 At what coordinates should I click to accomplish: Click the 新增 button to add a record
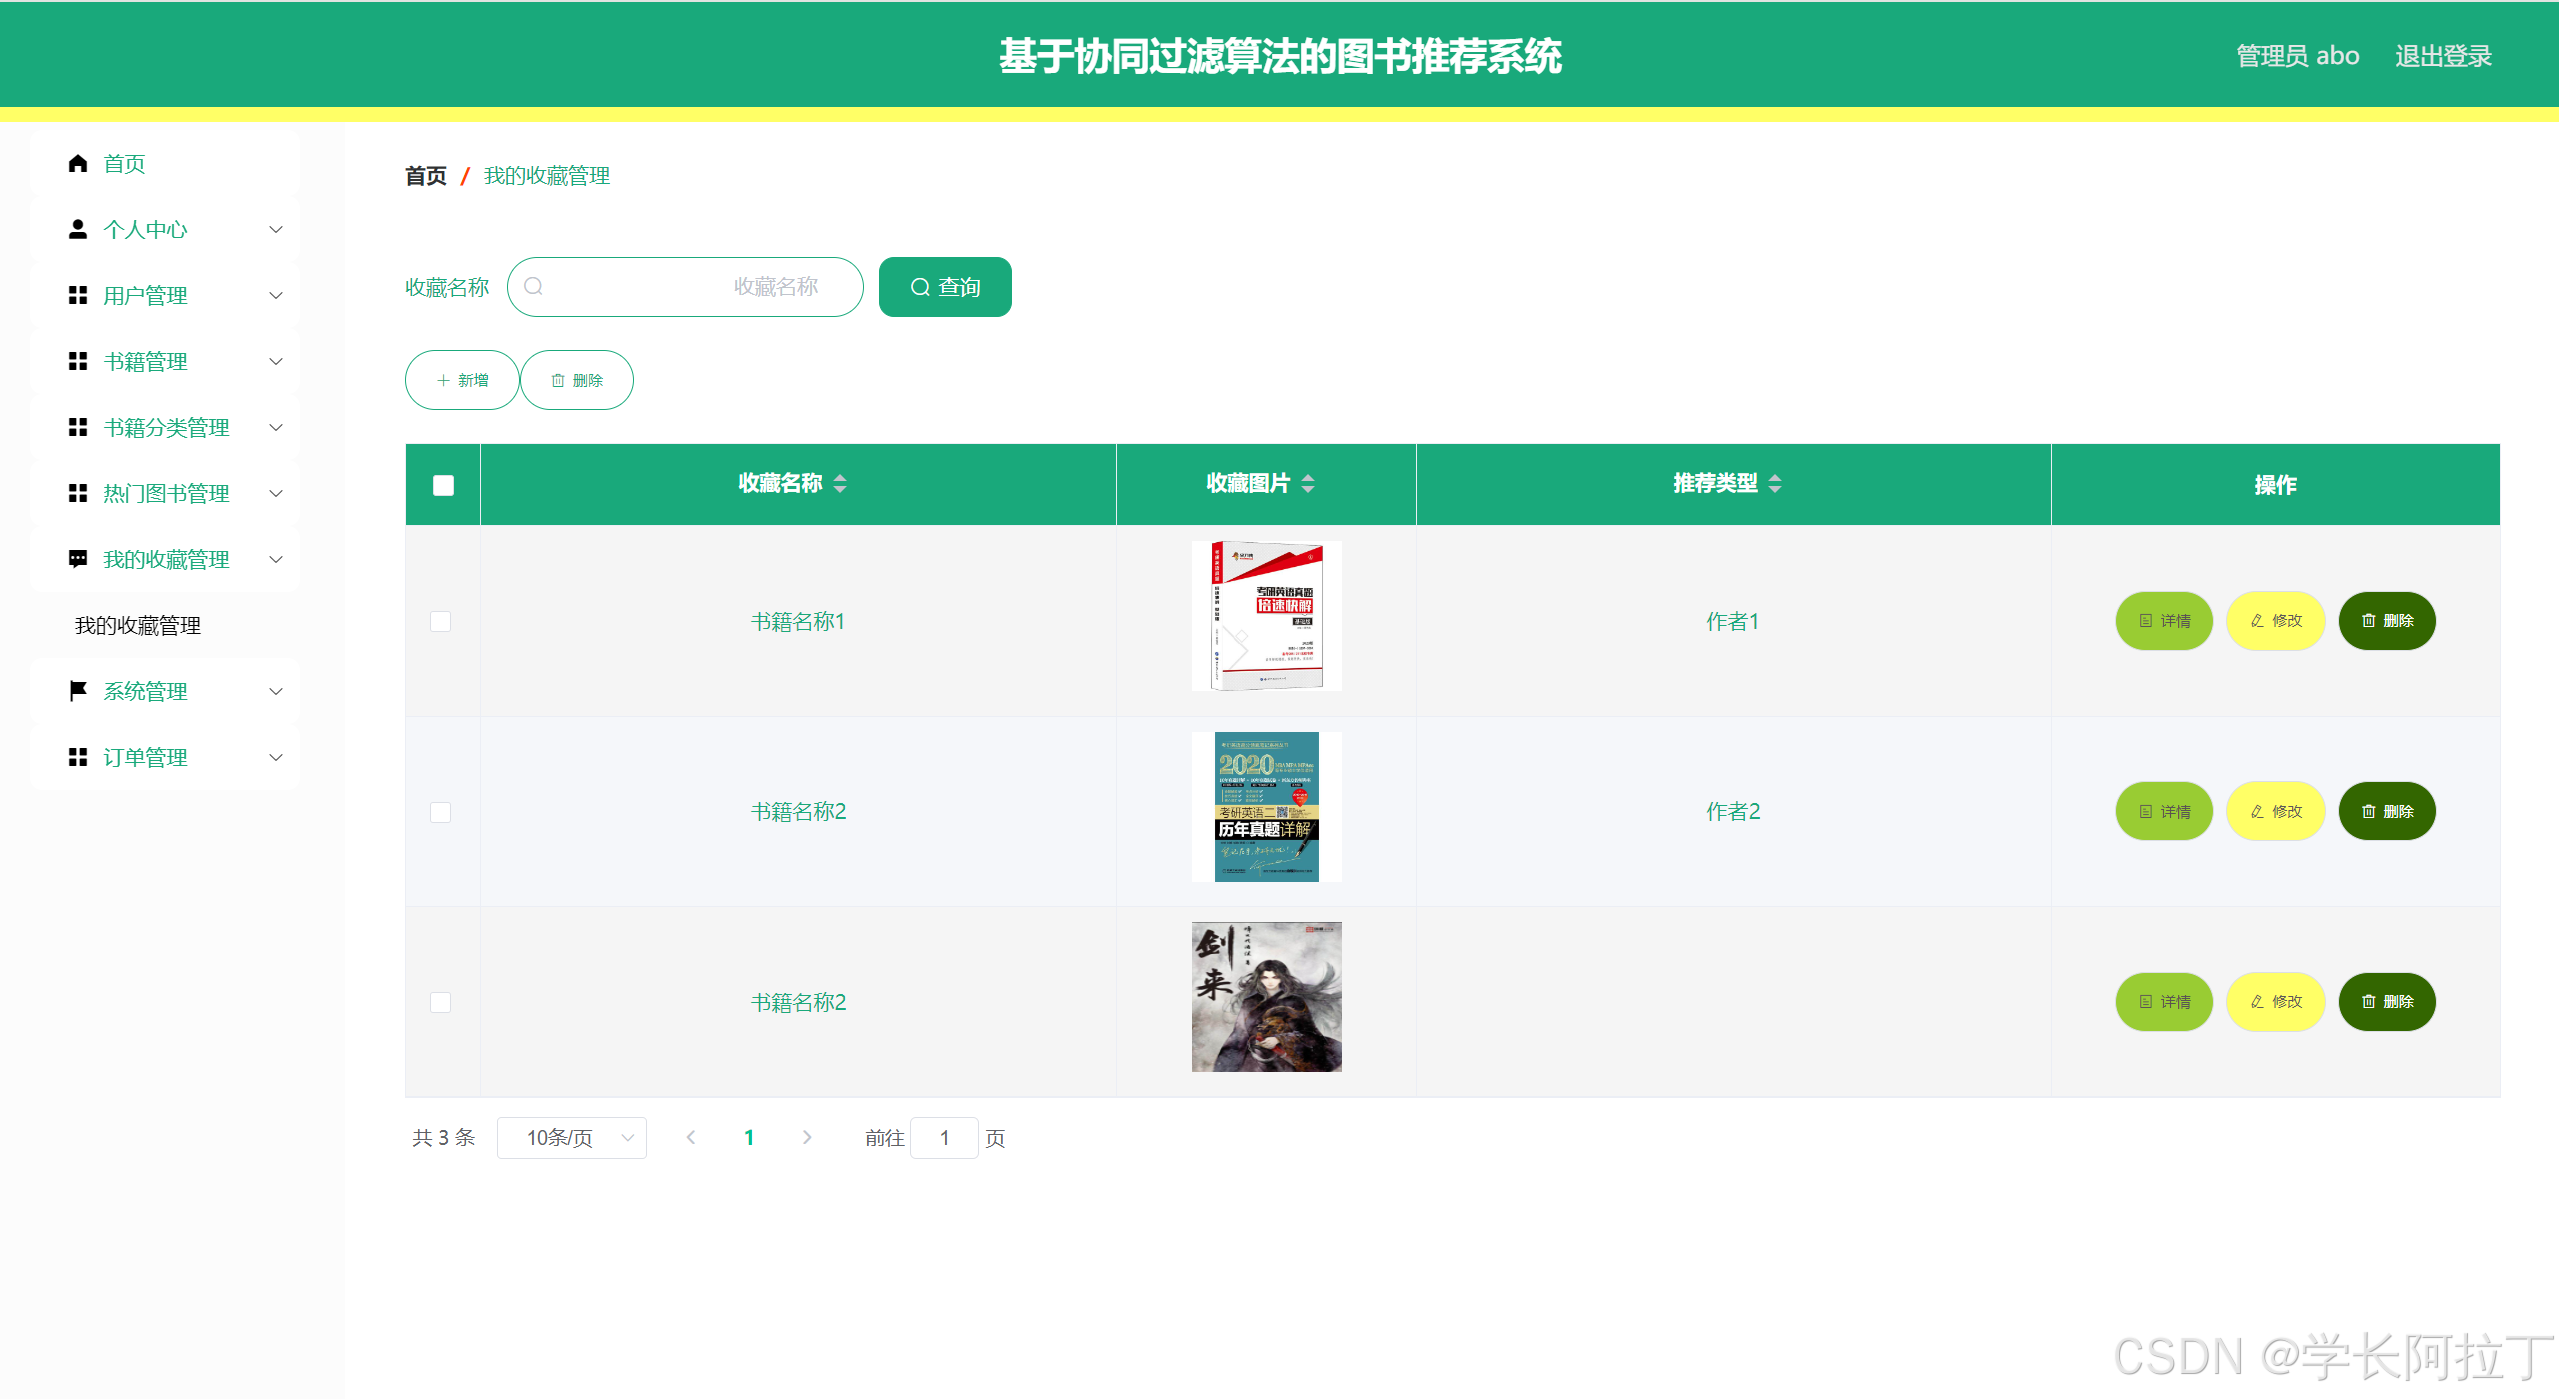click(461, 380)
